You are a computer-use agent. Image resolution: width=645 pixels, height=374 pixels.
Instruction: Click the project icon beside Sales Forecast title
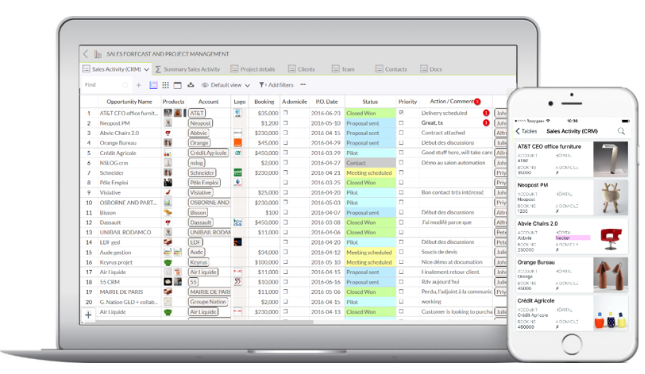coord(97,54)
